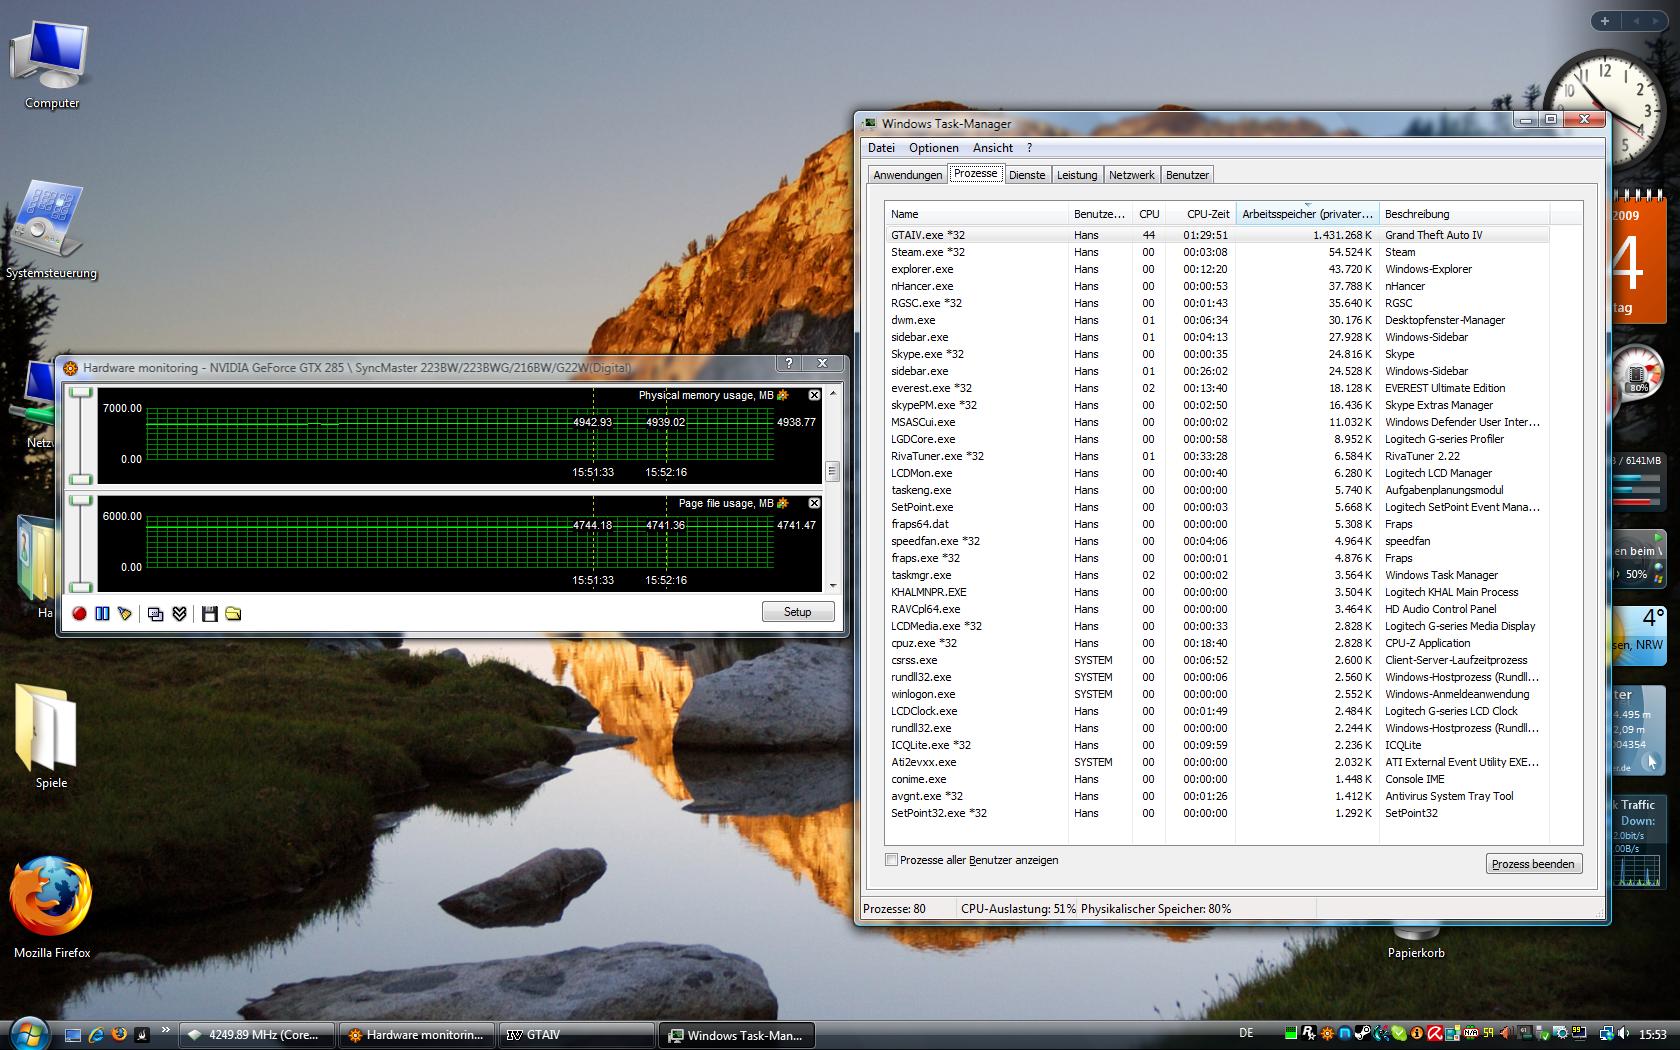Image resolution: width=1680 pixels, height=1050 pixels.
Task: Select the explorer.exe process
Action: [1217, 269]
